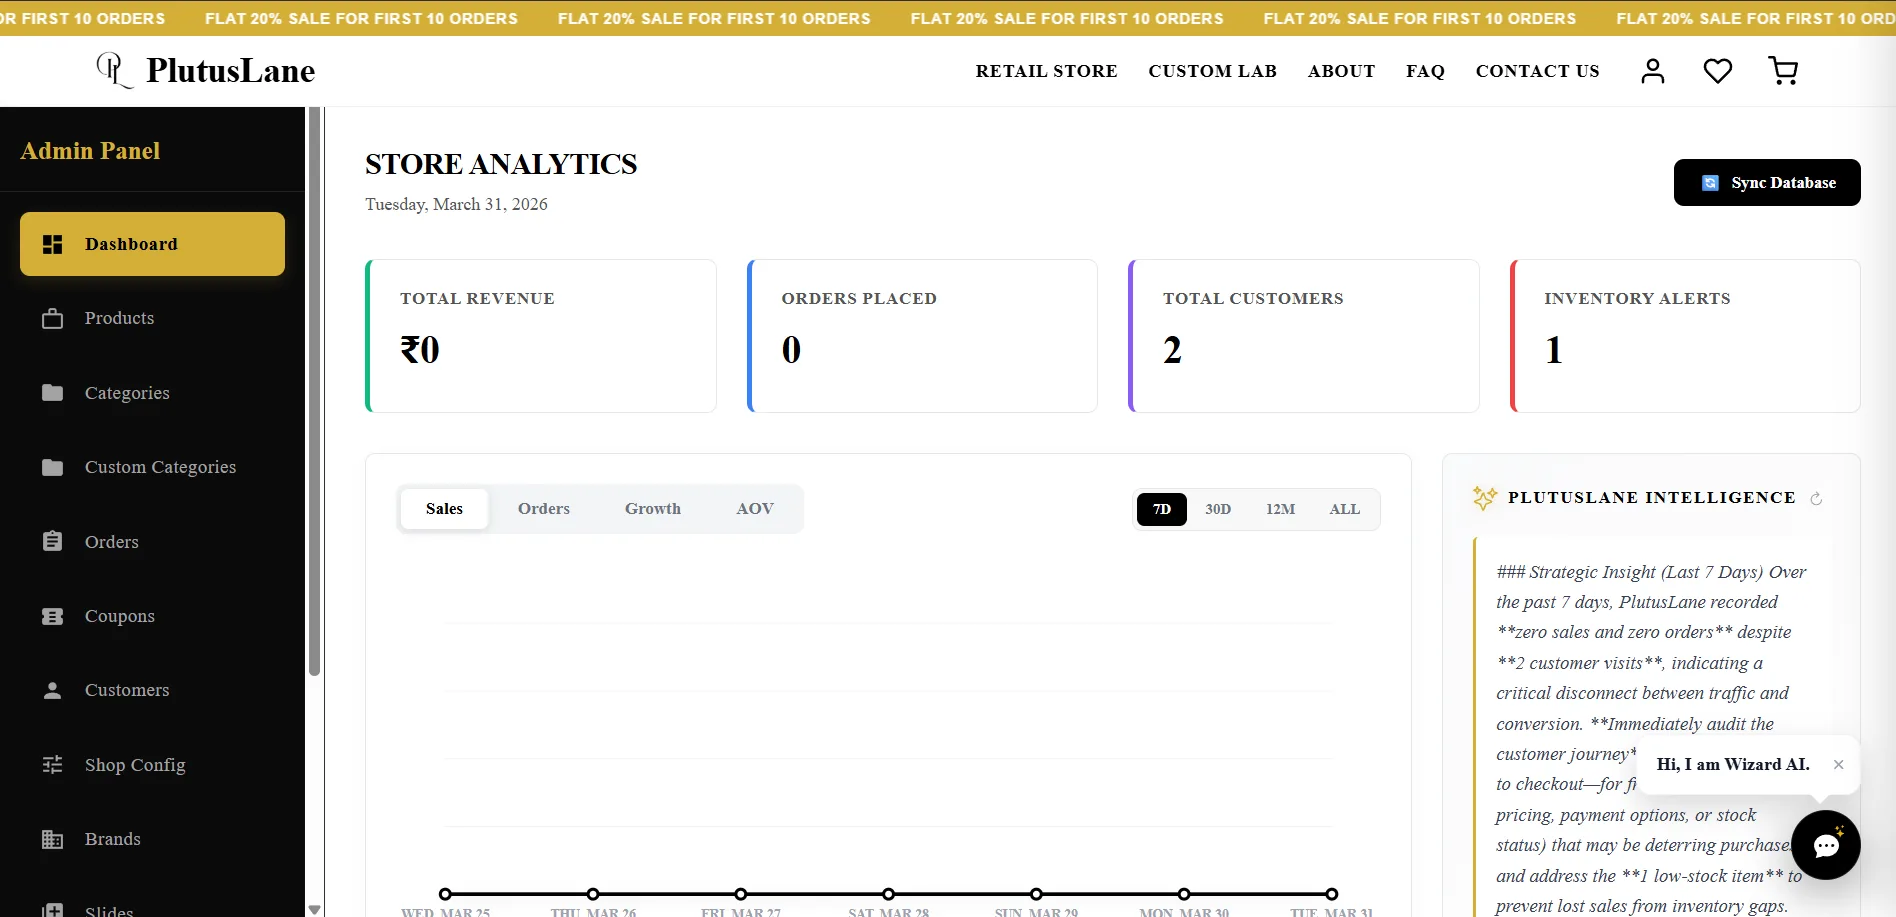The height and width of the screenshot is (917, 1896).
Task: Switch to the Orders chart tab
Action: click(543, 508)
